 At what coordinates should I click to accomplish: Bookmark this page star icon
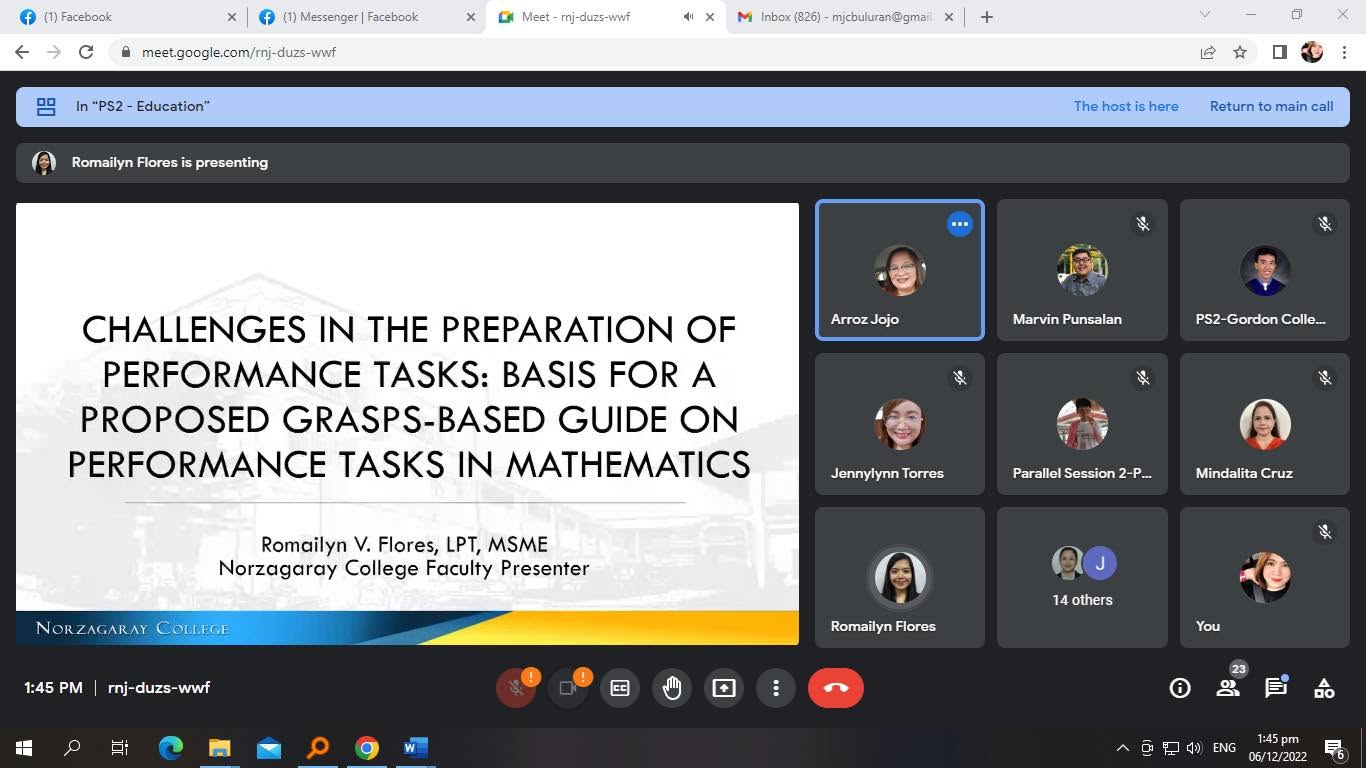click(x=1240, y=52)
